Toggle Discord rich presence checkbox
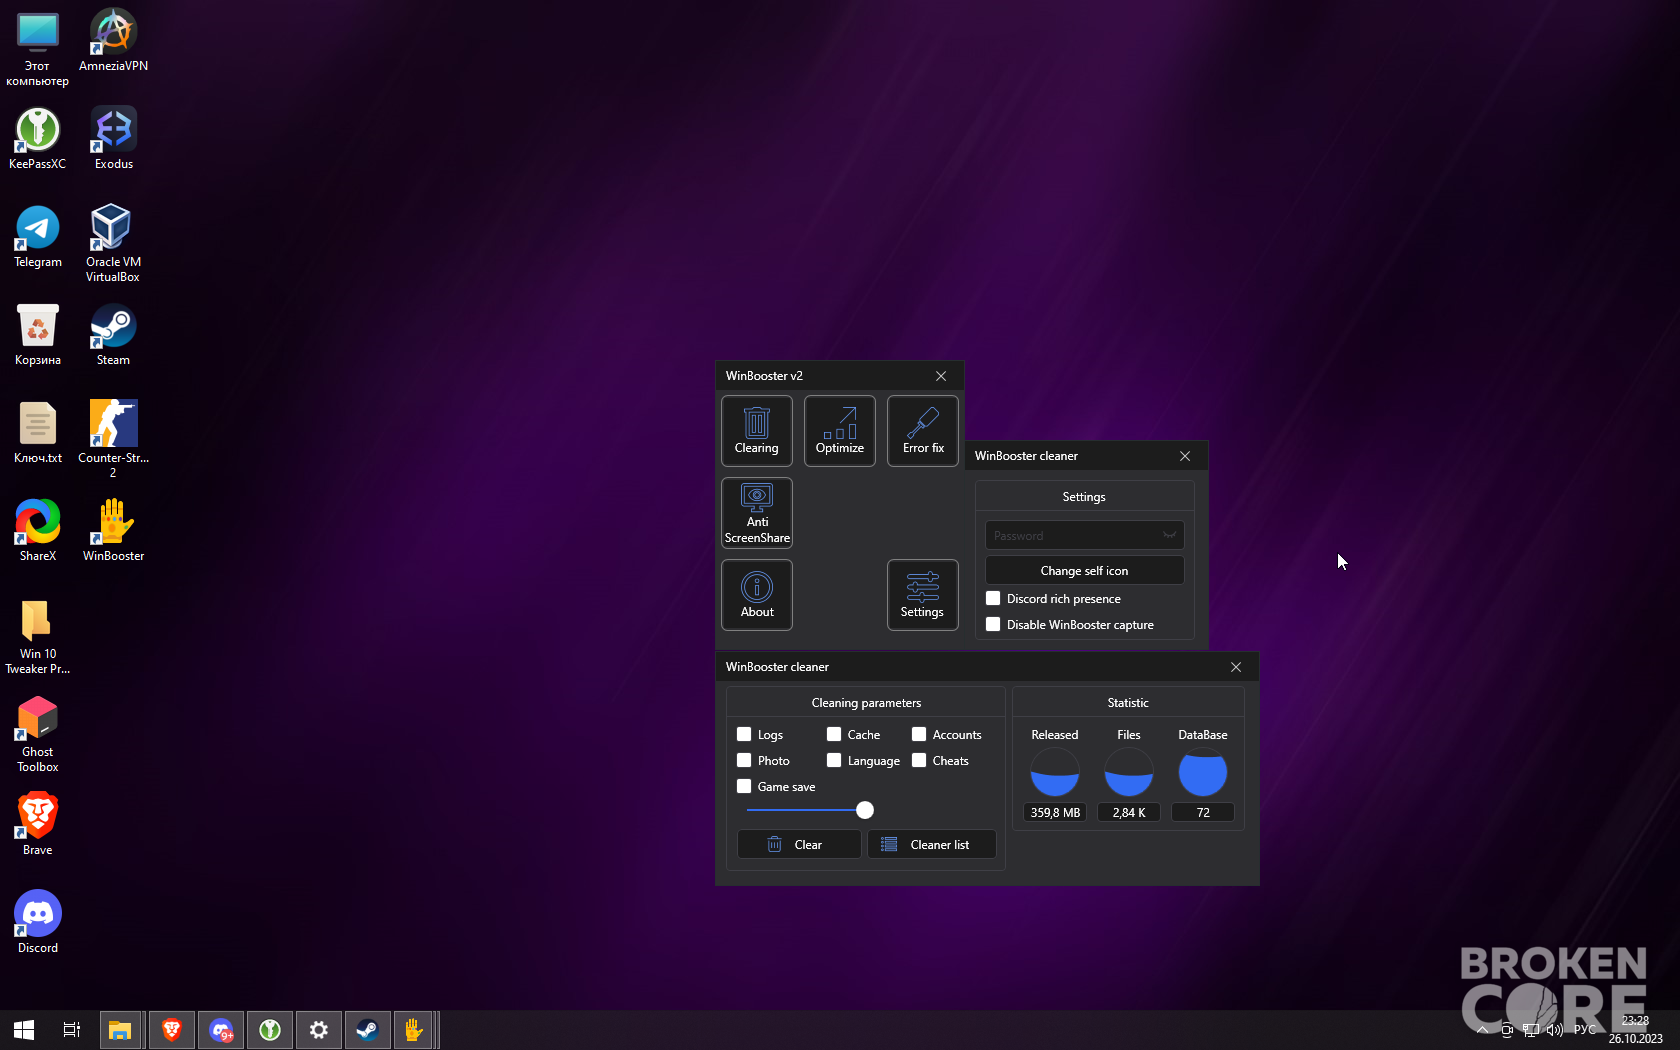This screenshot has width=1680, height=1050. (993, 598)
